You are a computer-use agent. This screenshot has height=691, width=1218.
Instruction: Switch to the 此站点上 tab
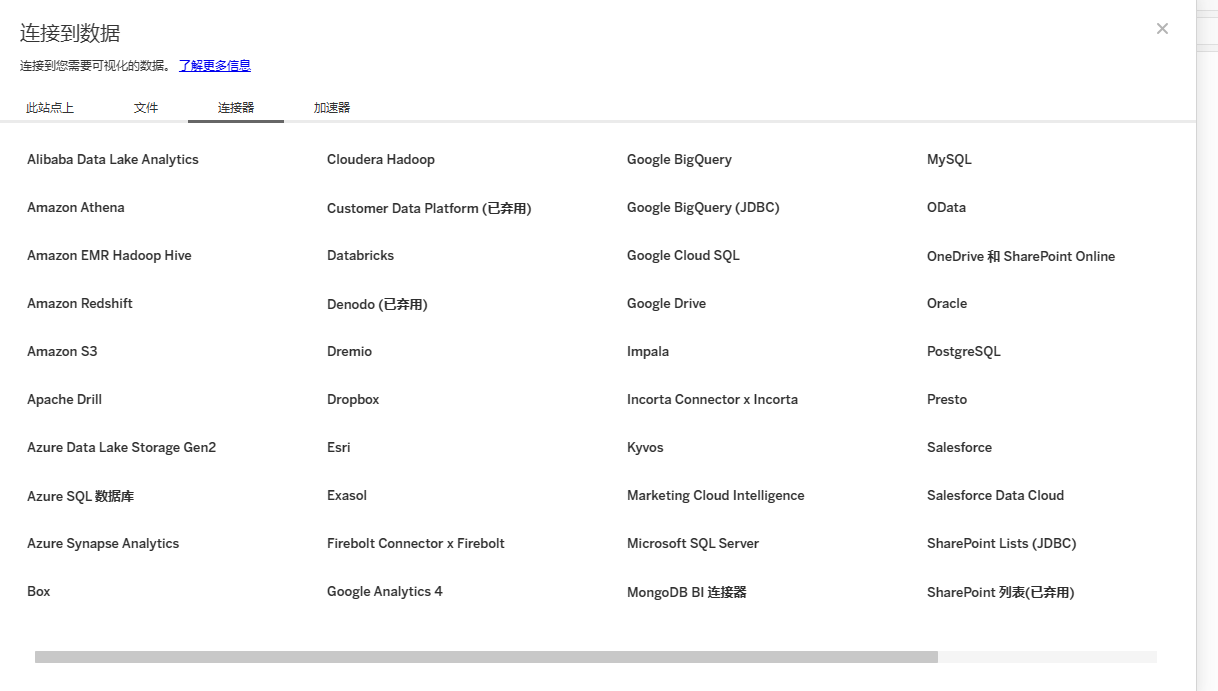(50, 107)
